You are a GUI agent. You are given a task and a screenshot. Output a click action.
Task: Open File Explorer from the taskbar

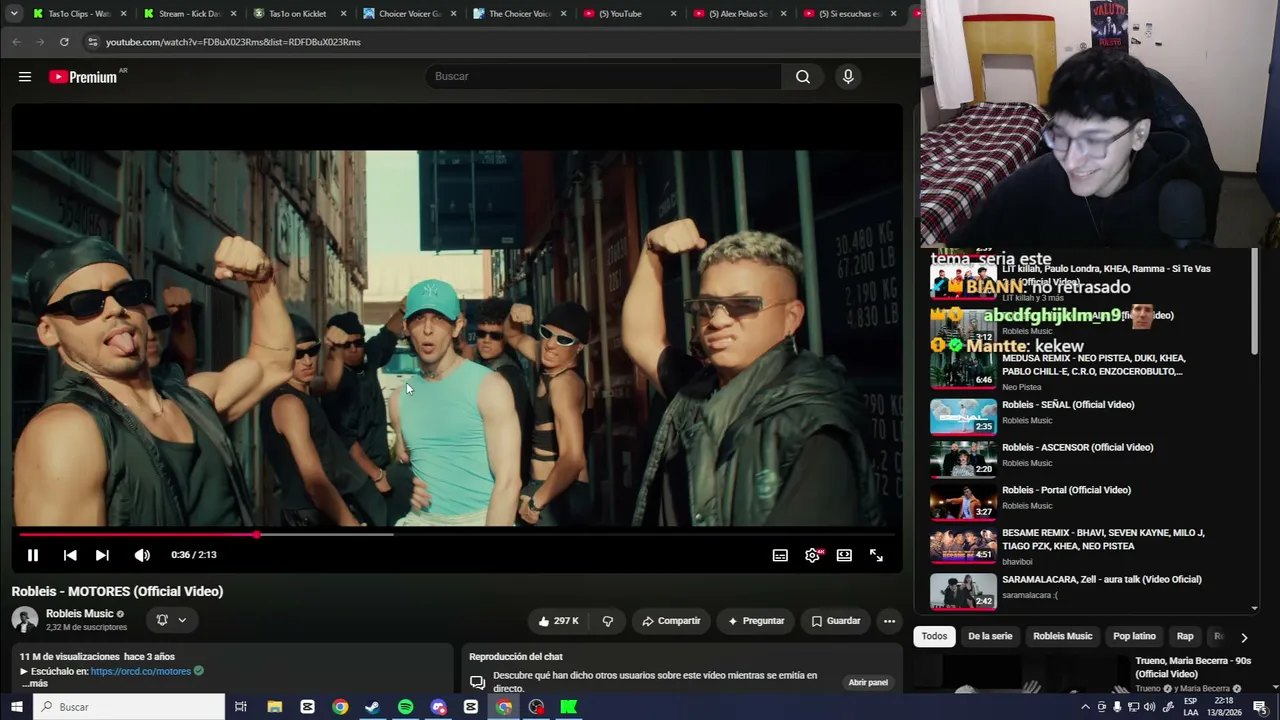point(275,707)
